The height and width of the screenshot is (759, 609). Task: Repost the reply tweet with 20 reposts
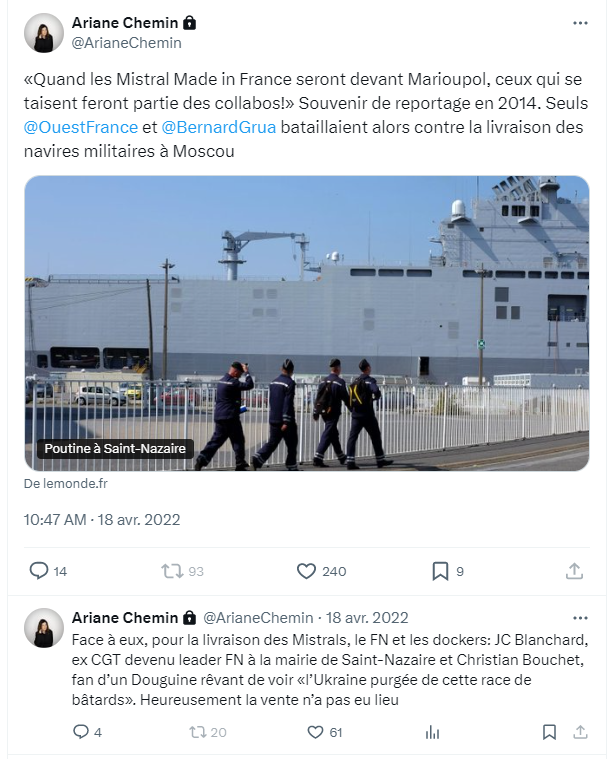coord(197,732)
